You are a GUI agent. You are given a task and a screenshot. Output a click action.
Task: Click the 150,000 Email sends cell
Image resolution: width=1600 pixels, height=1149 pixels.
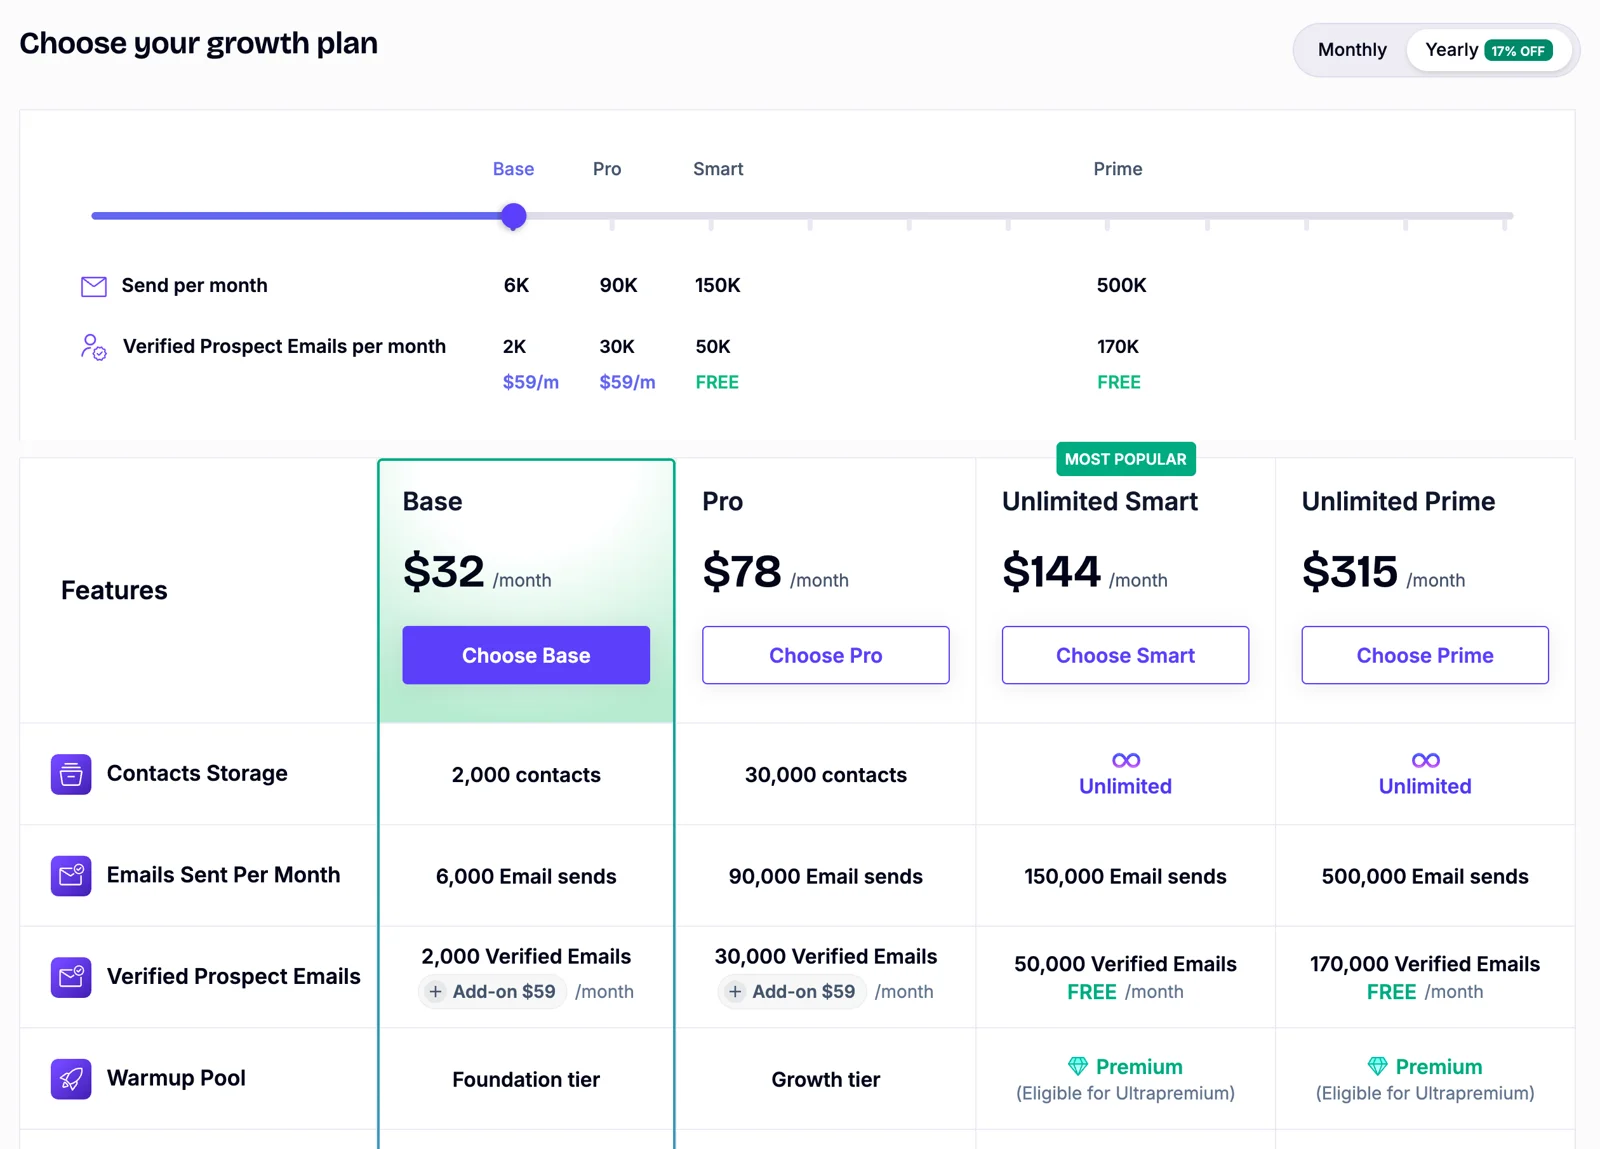[x=1126, y=877]
